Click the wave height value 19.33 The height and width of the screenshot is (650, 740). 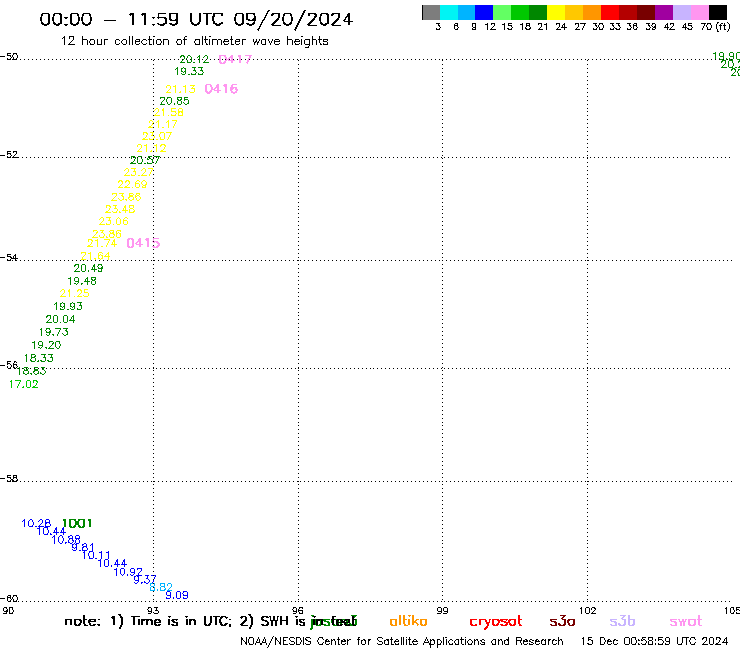[189, 71]
